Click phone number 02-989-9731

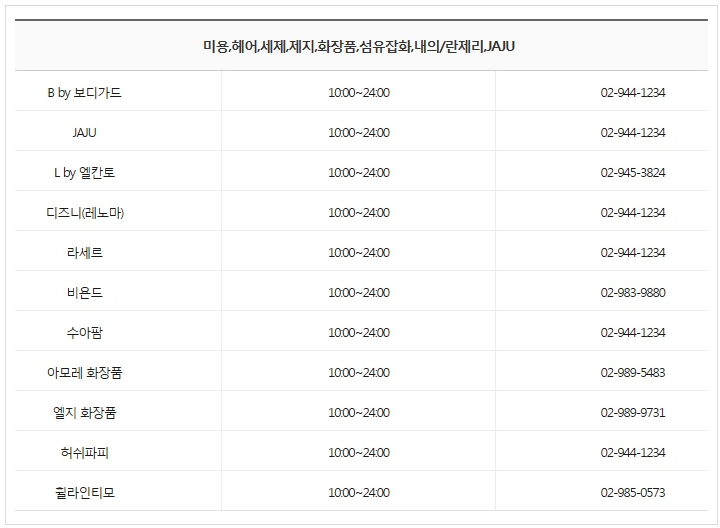click(x=633, y=412)
